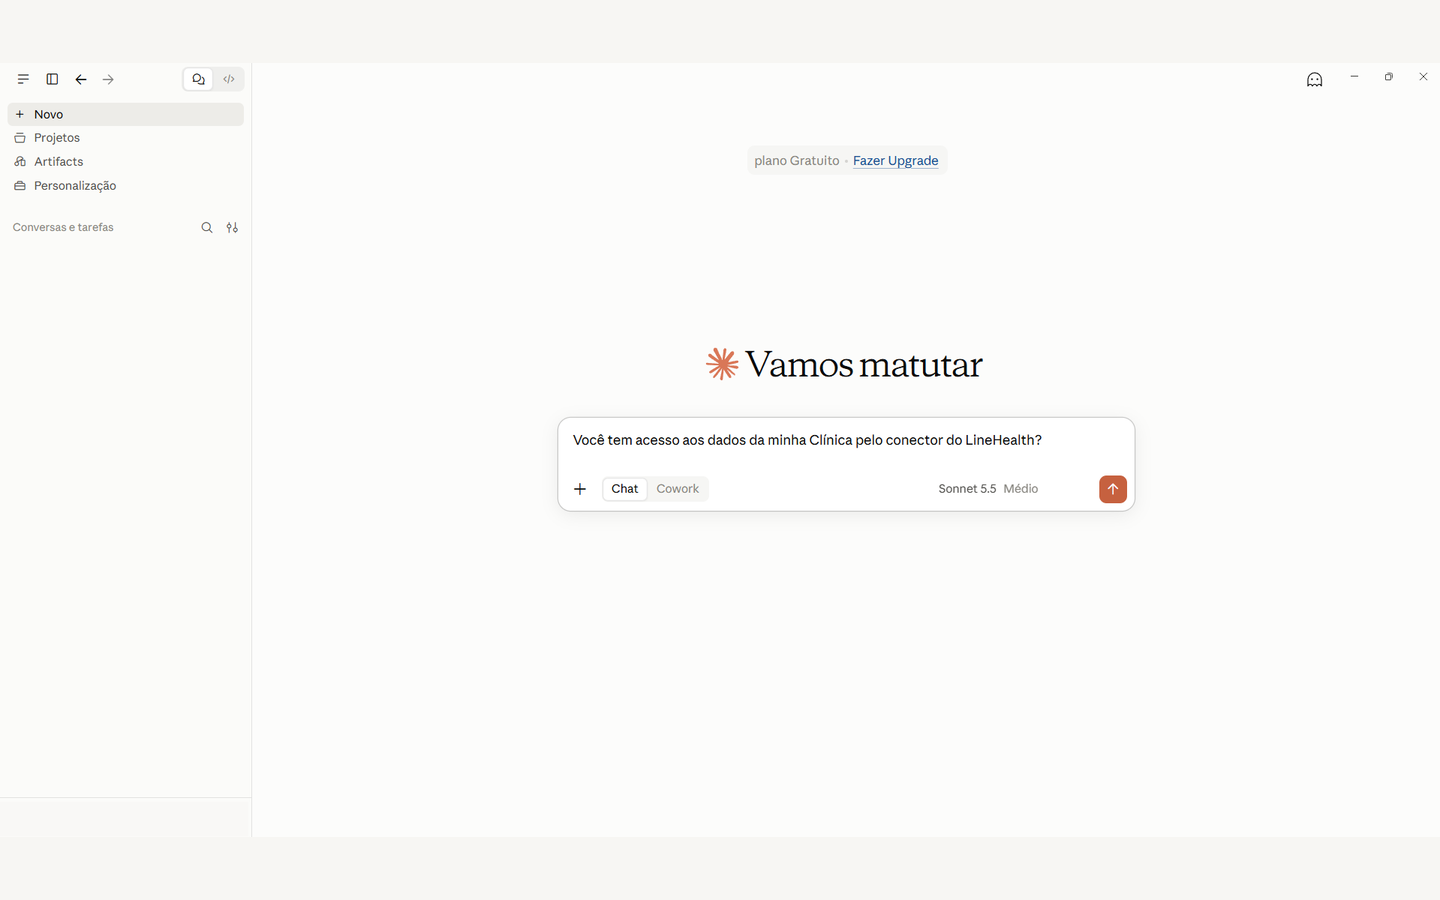Toggle the sidebar panel icon

[52, 79]
